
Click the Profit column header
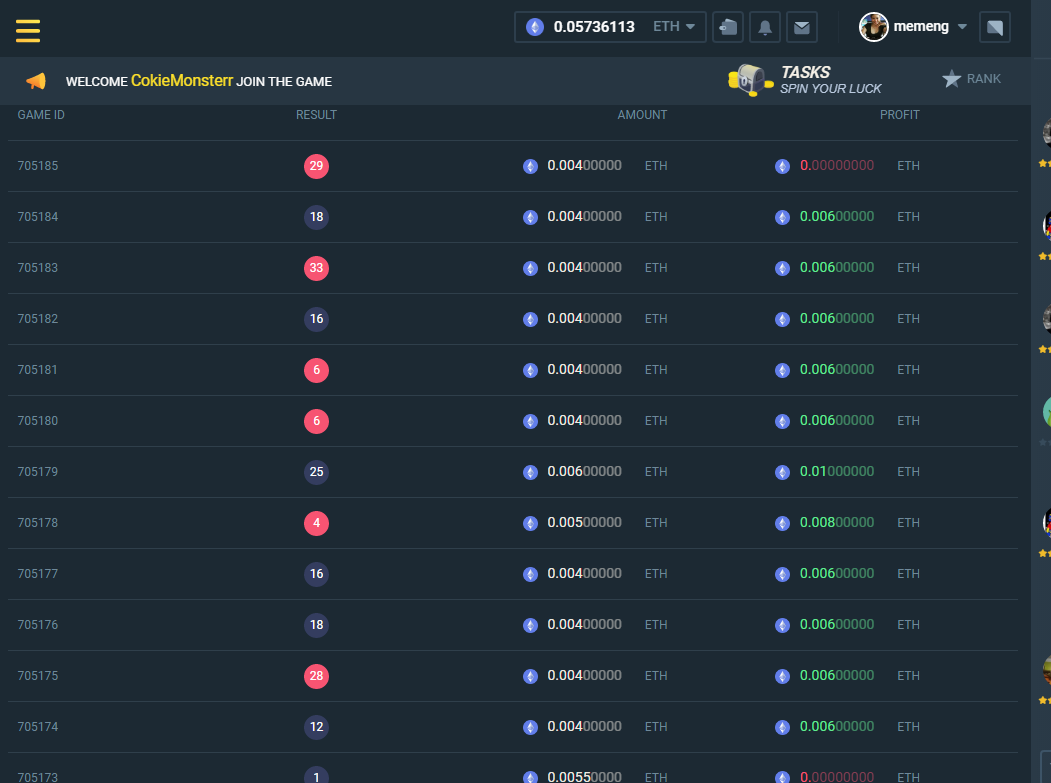pos(899,115)
